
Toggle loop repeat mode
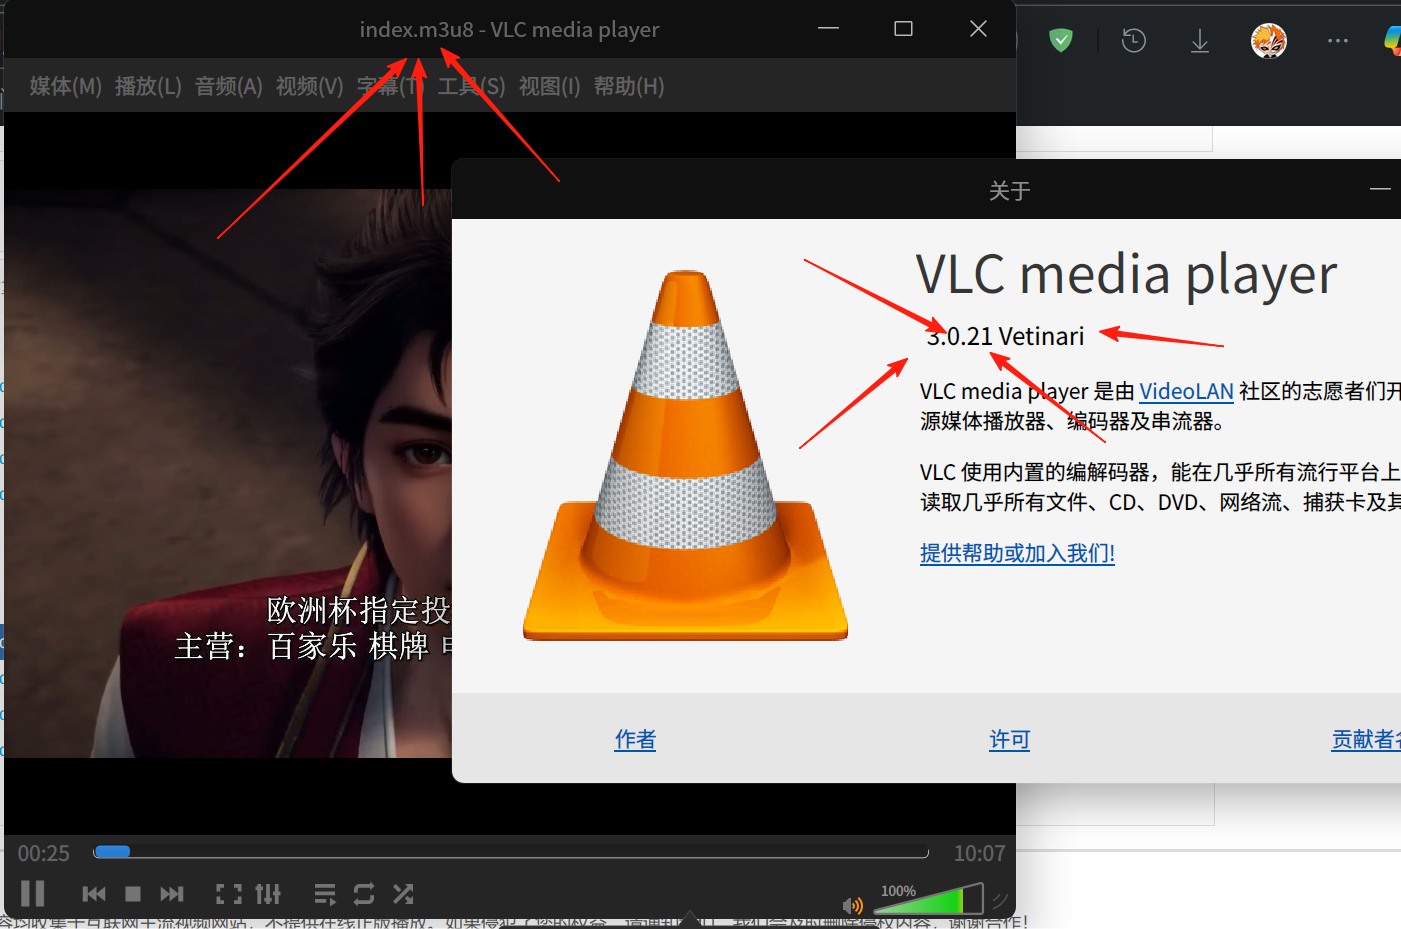(x=364, y=894)
